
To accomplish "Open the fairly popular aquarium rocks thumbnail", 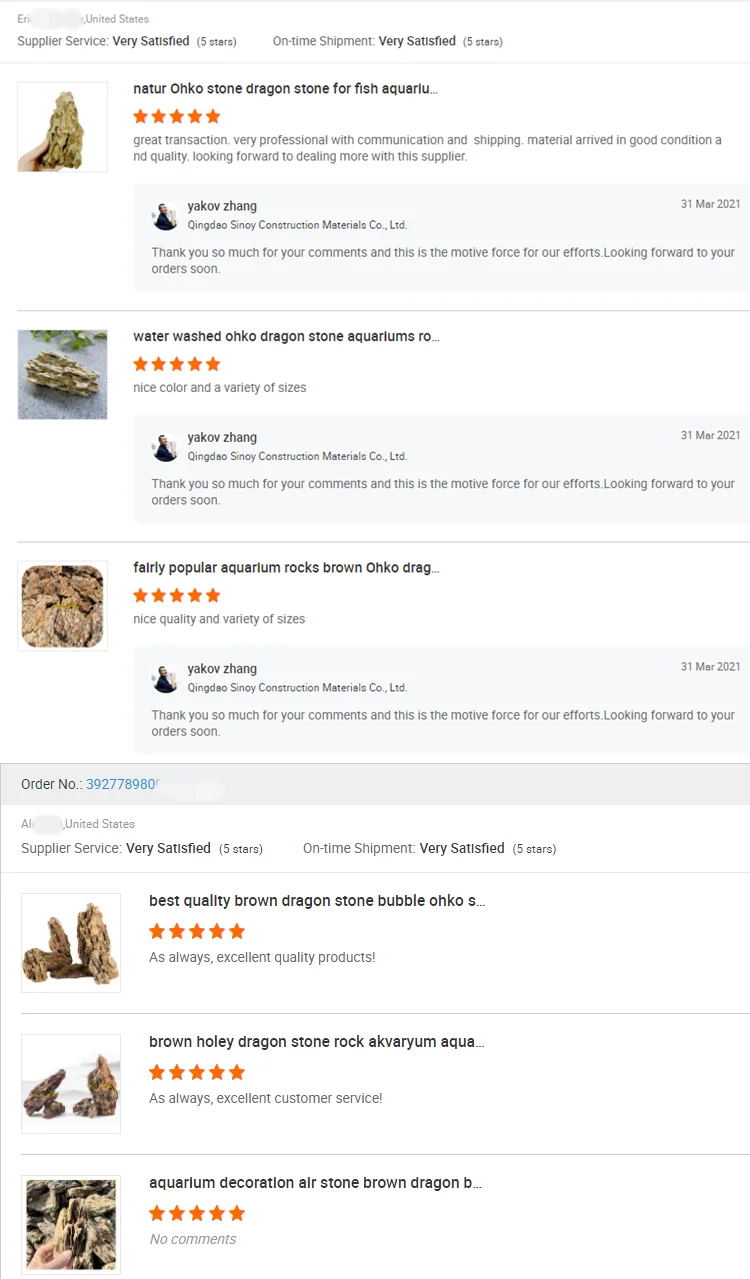I will coord(62,606).
